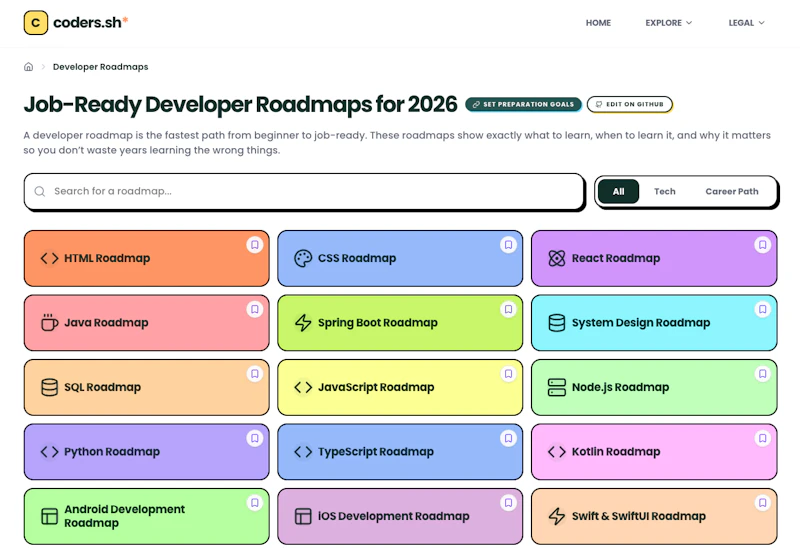Bookmark the Node.js Roadmap card
The image size is (800, 548).
point(762,374)
